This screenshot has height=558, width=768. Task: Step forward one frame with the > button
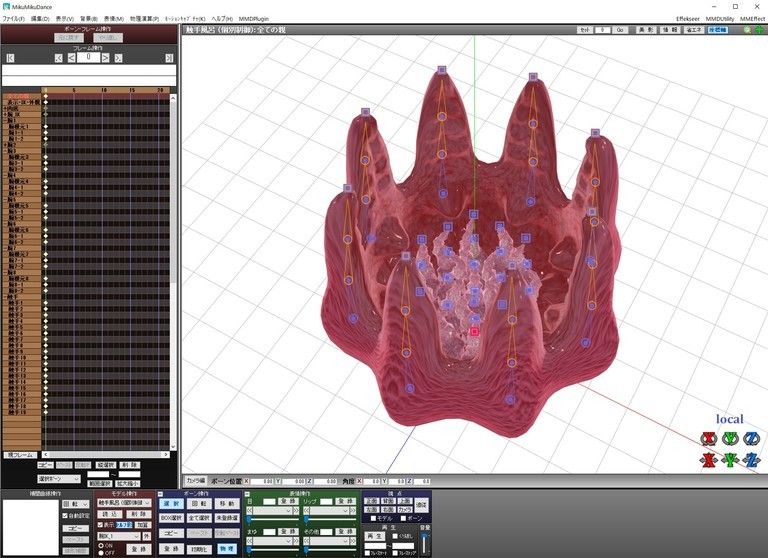click(105, 58)
